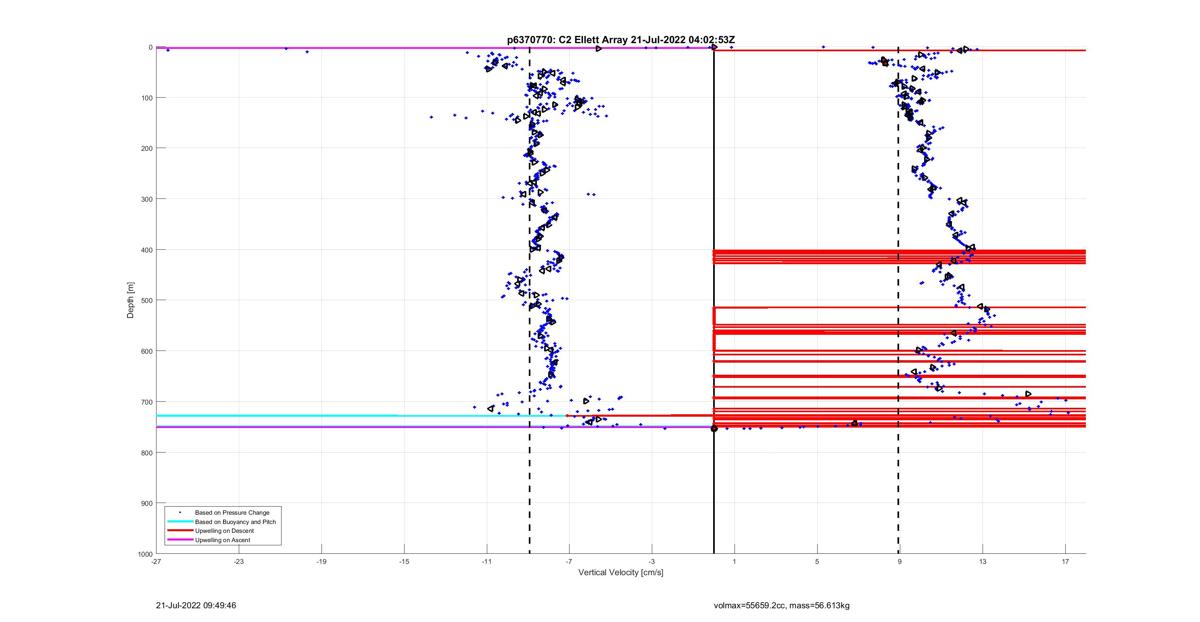Click the timestamp "21-Jul-2022 09:49:46" below the plot
The width and height of the screenshot is (1200, 622).
tap(196, 605)
